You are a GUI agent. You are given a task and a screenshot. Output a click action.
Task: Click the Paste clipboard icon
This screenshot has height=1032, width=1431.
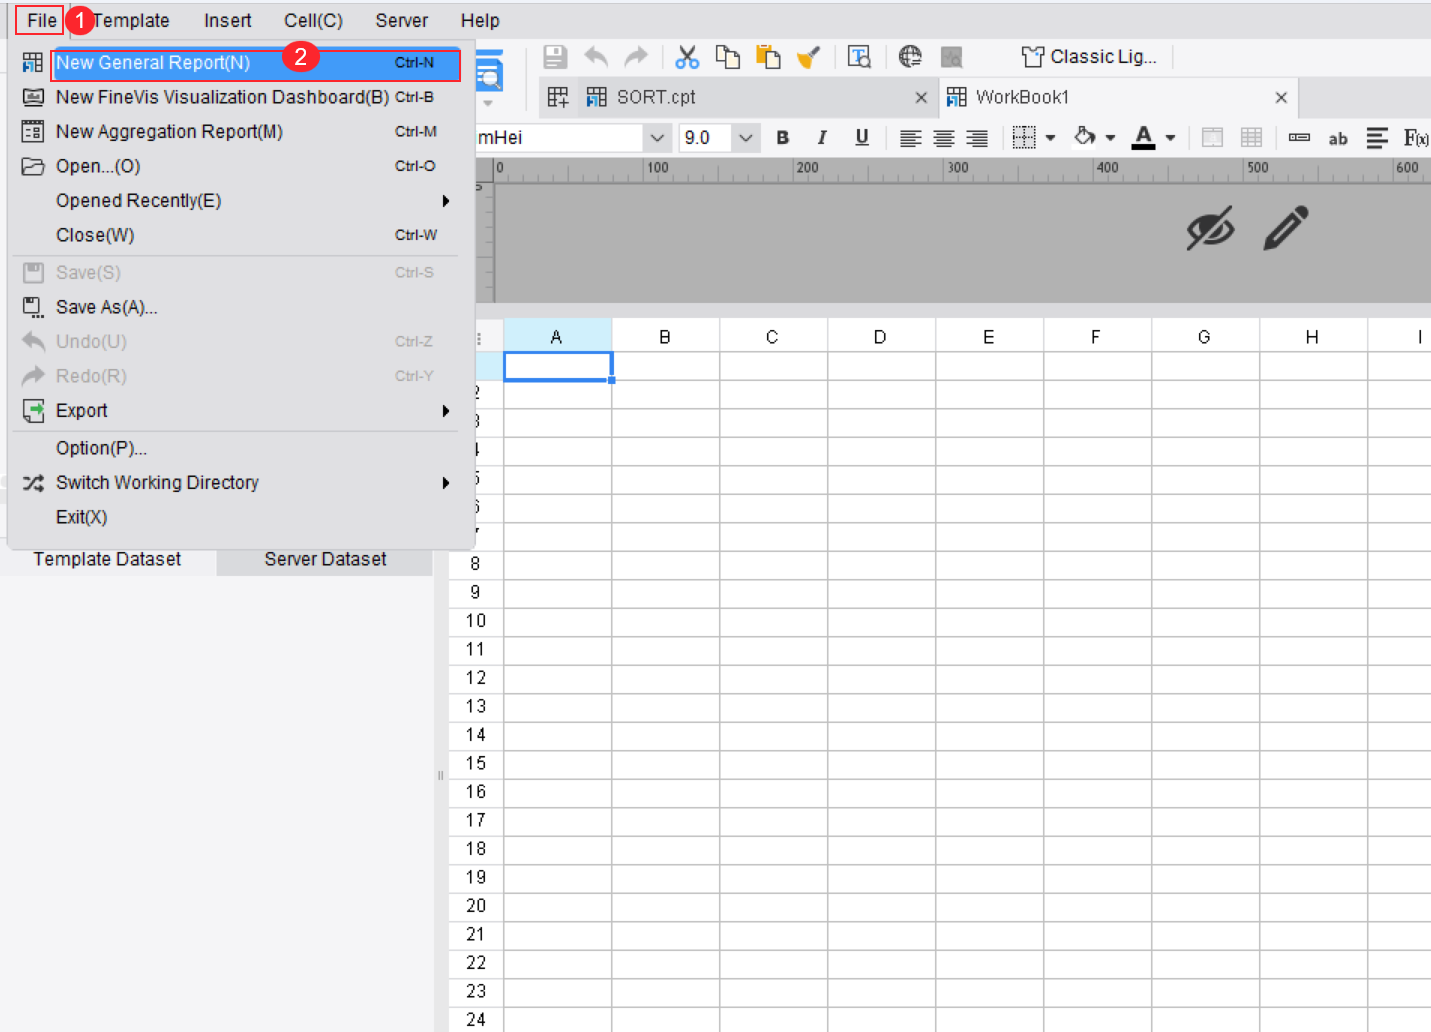768,57
